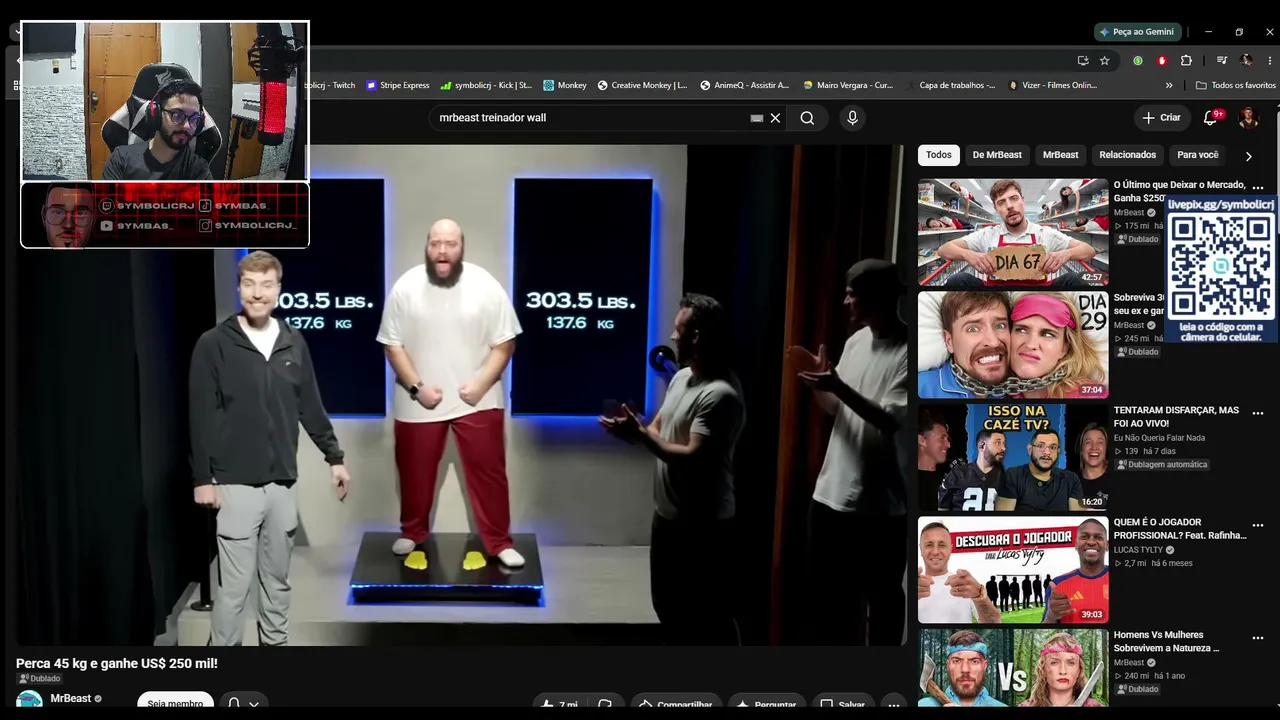The image size is (1280, 720).
Task: Open the Chrome profile avatar
Action: point(1246,60)
